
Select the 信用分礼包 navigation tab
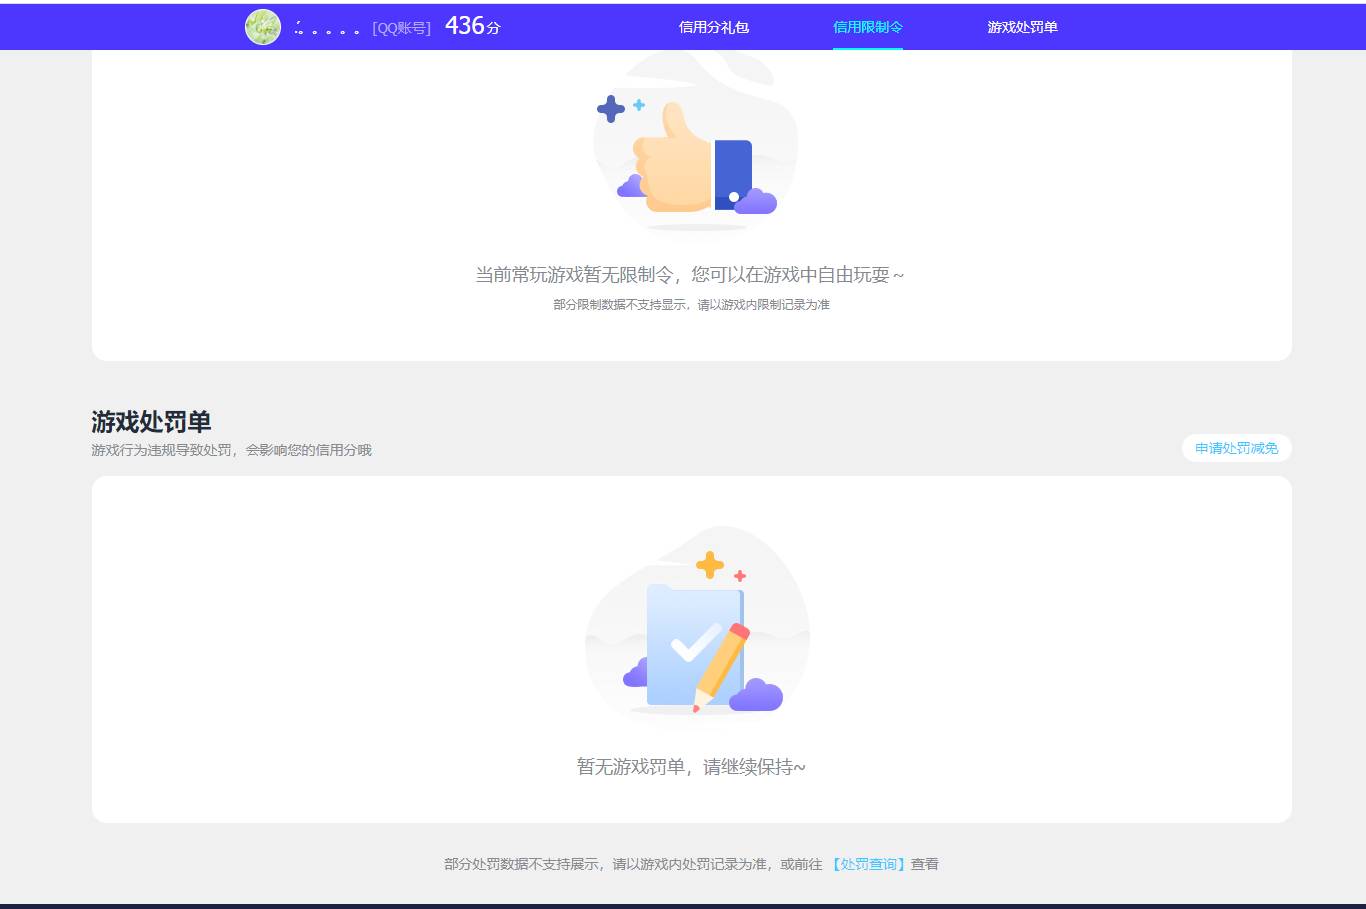[x=712, y=27]
